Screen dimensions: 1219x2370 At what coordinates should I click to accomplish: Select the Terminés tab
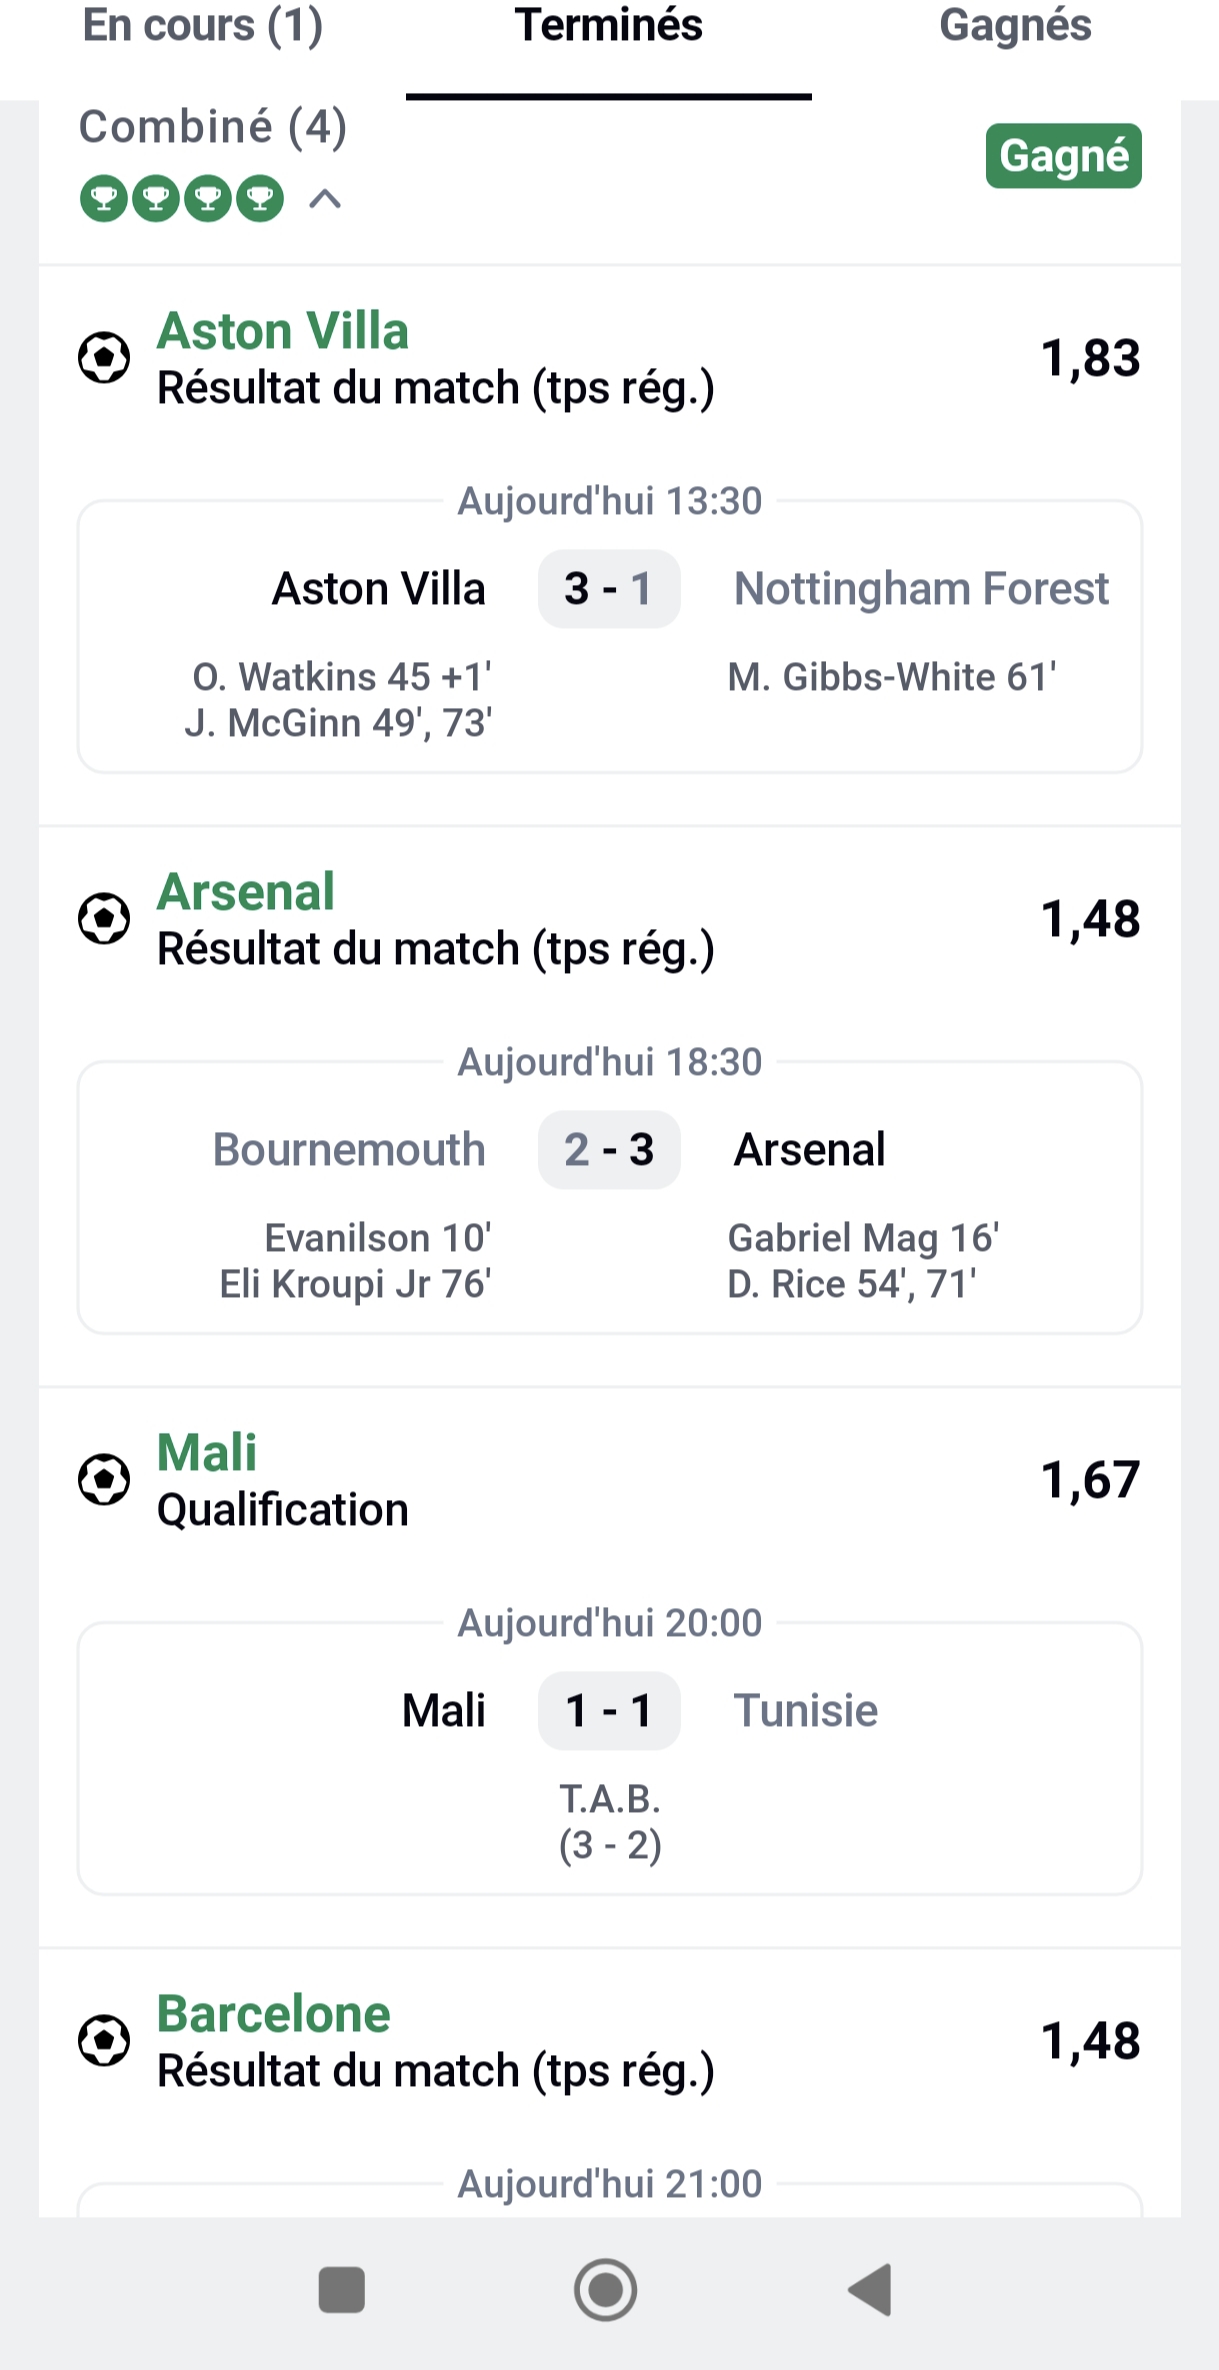coord(608,26)
